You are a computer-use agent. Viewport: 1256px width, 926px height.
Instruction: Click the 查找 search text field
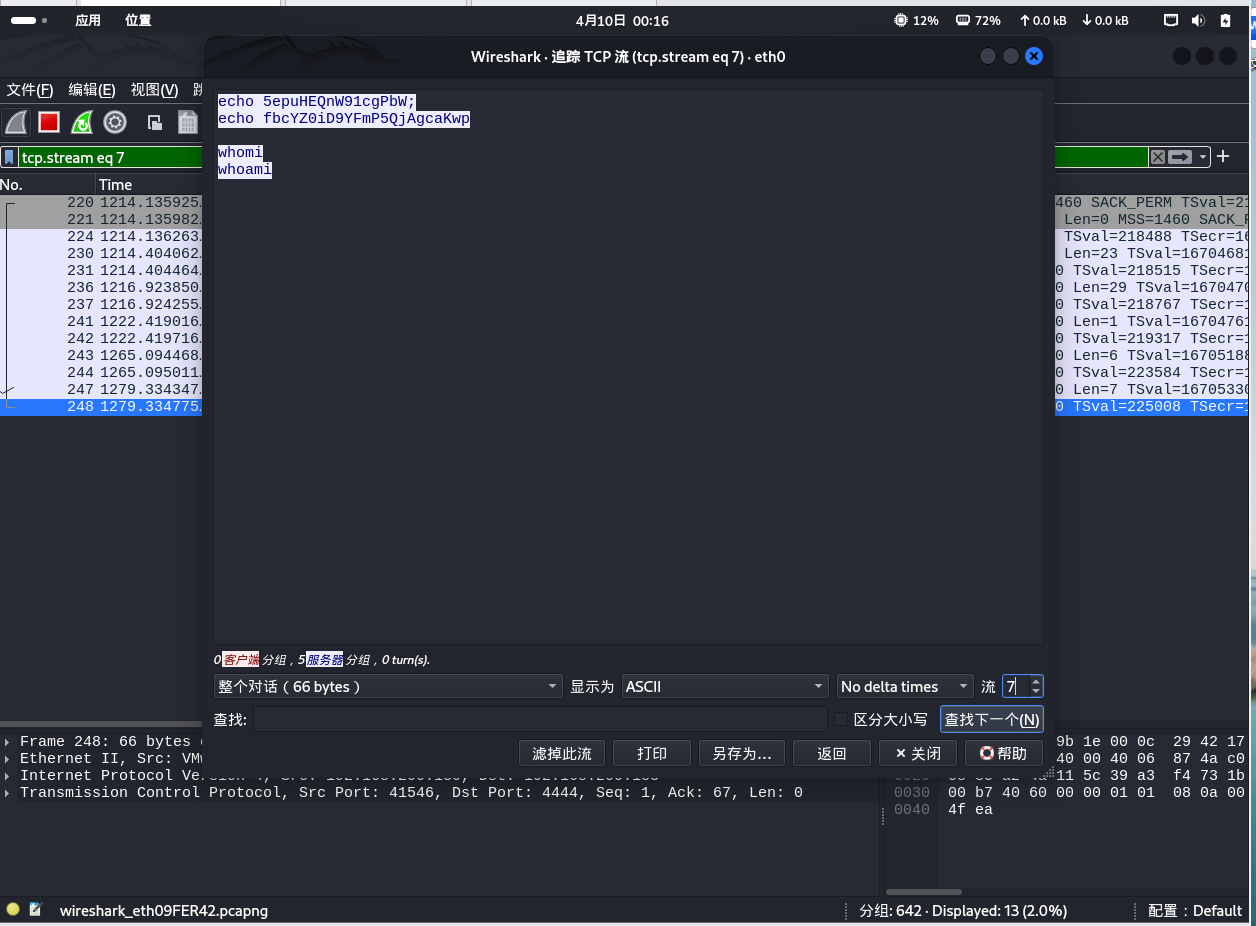(540, 719)
